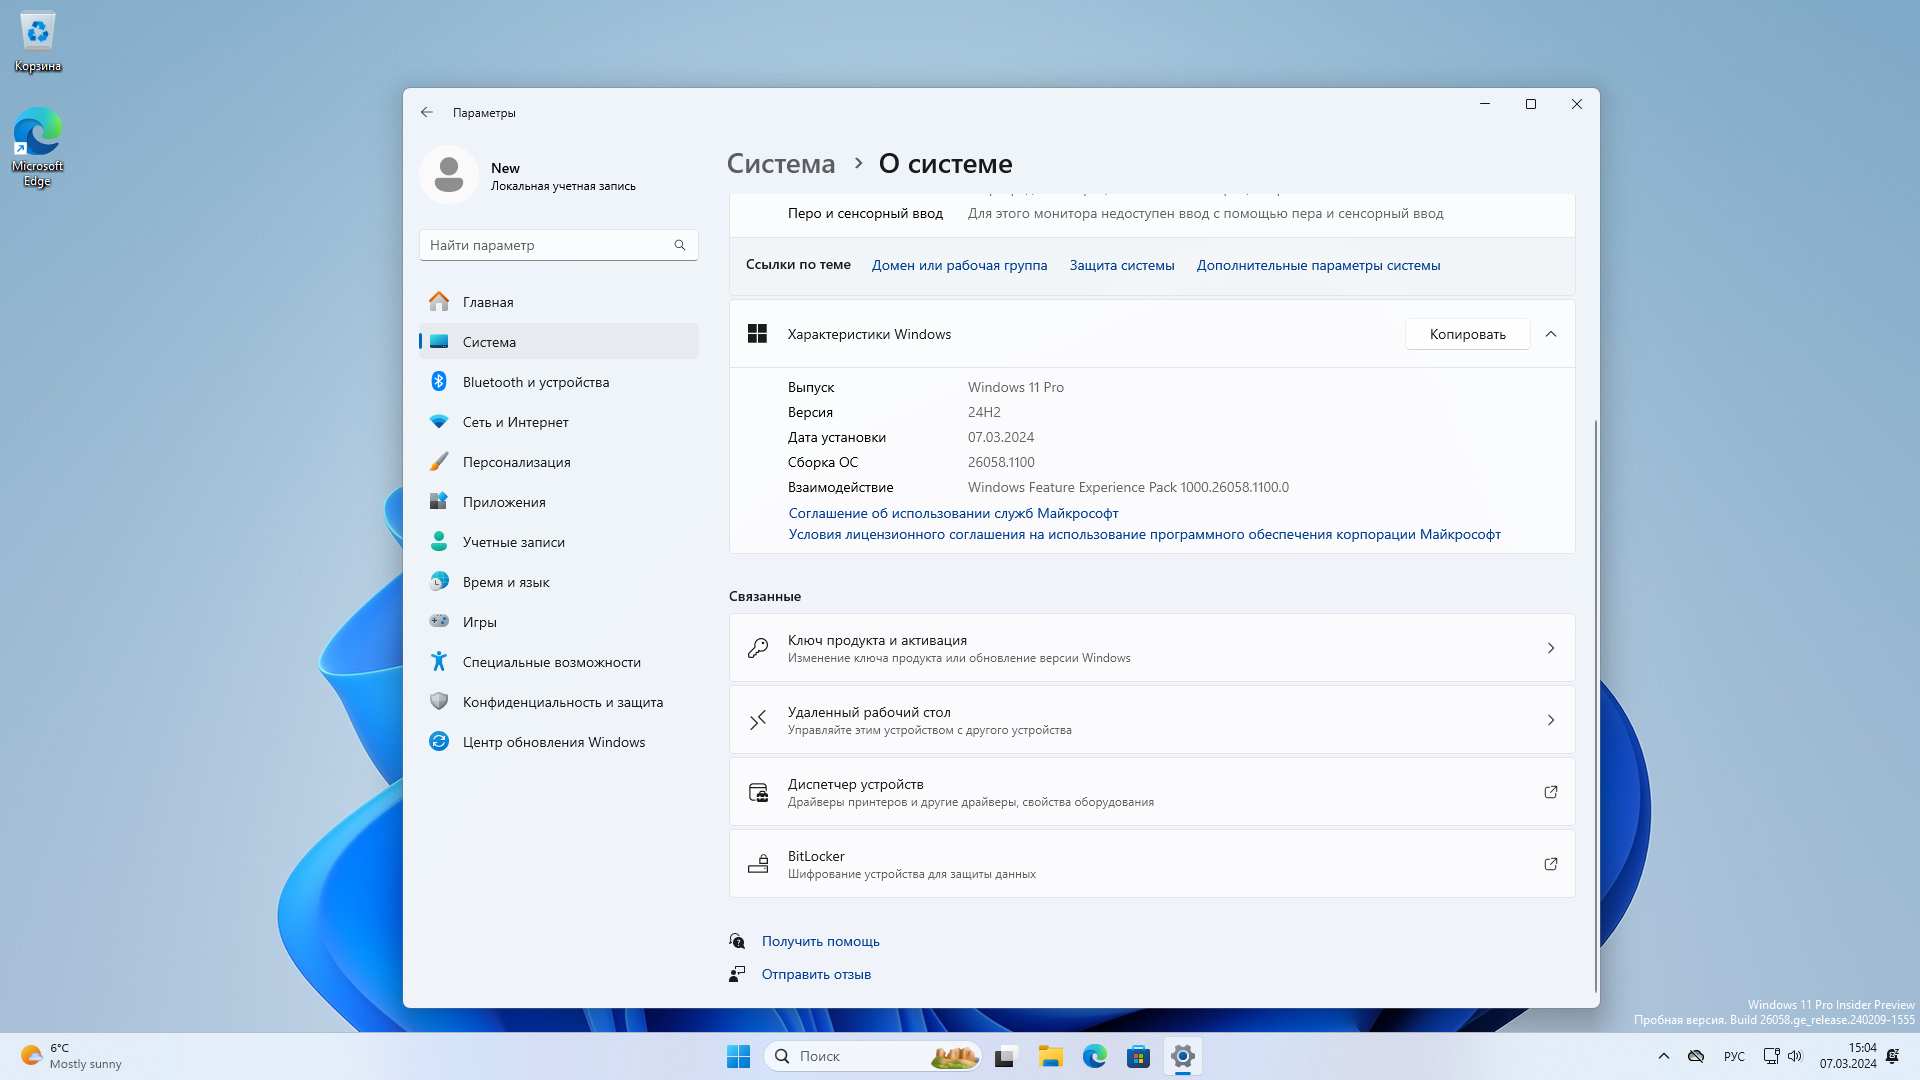Open Защита системы link
Viewport: 1920px width, 1080px height.
[1121, 265]
